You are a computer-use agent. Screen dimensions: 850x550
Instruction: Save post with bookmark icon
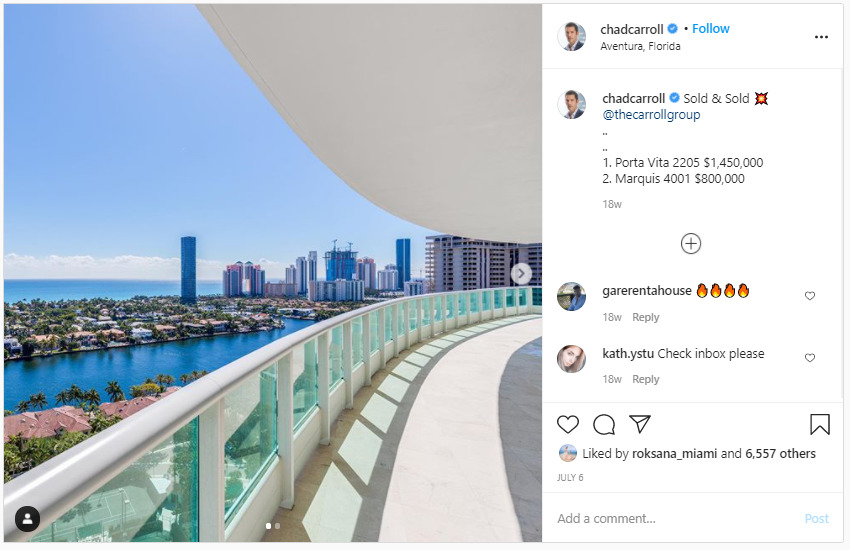pos(820,424)
